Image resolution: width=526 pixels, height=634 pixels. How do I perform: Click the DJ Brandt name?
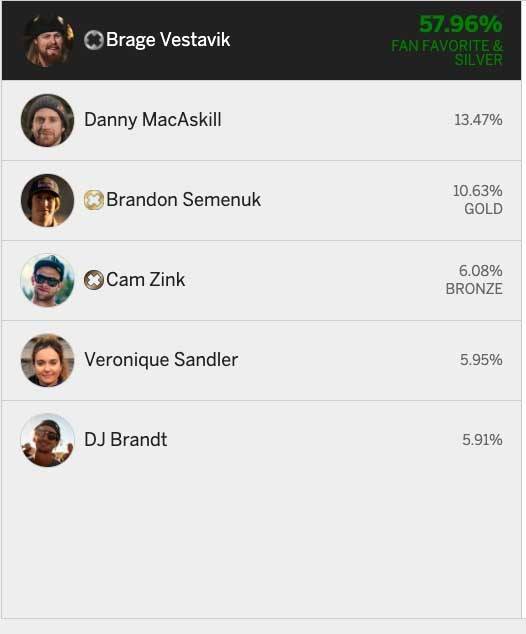pos(125,440)
